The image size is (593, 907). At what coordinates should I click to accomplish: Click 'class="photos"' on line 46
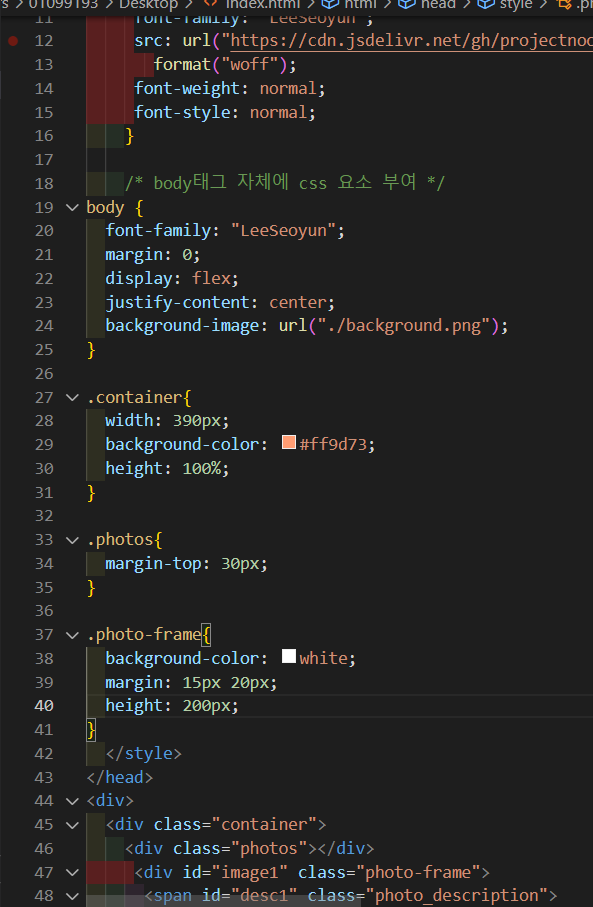[240, 849]
